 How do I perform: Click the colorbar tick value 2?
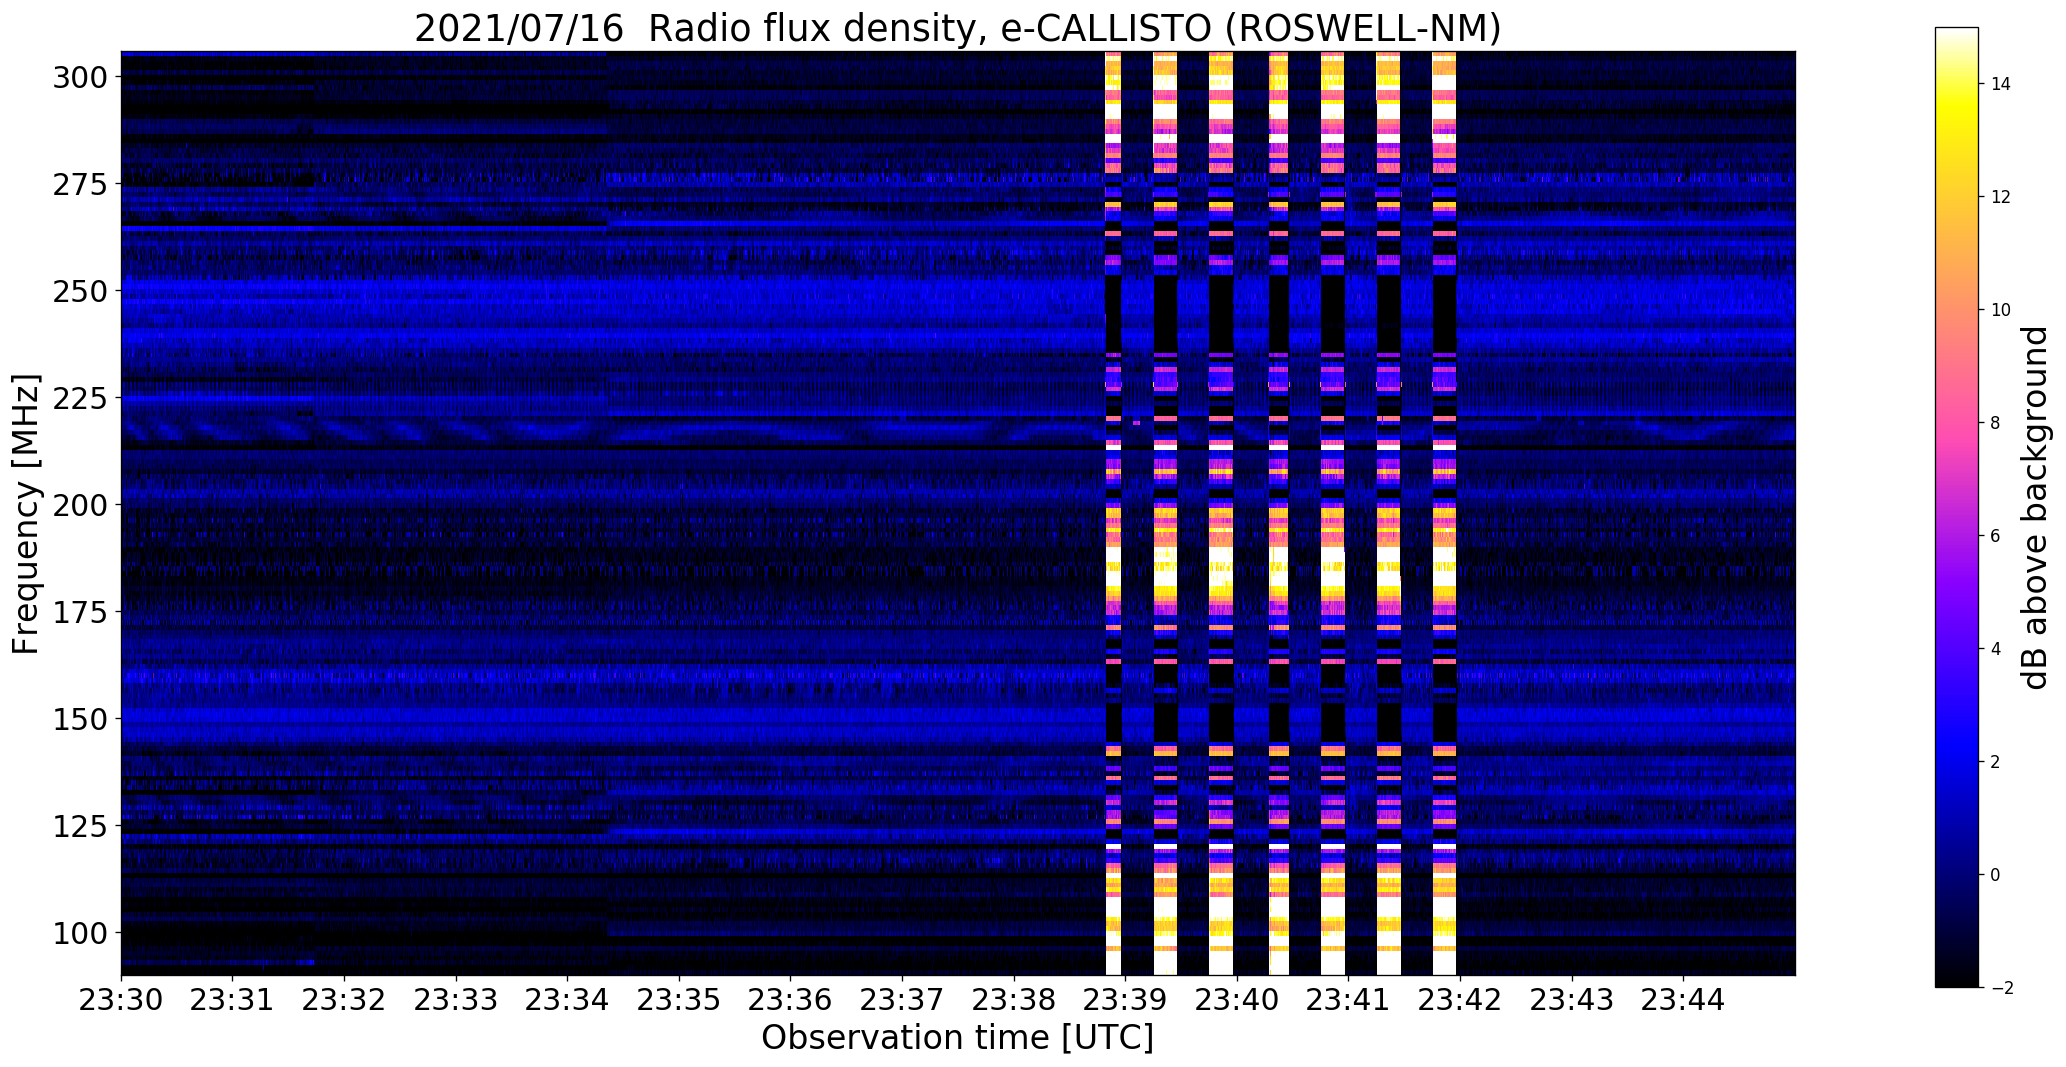pyautogui.click(x=1995, y=762)
